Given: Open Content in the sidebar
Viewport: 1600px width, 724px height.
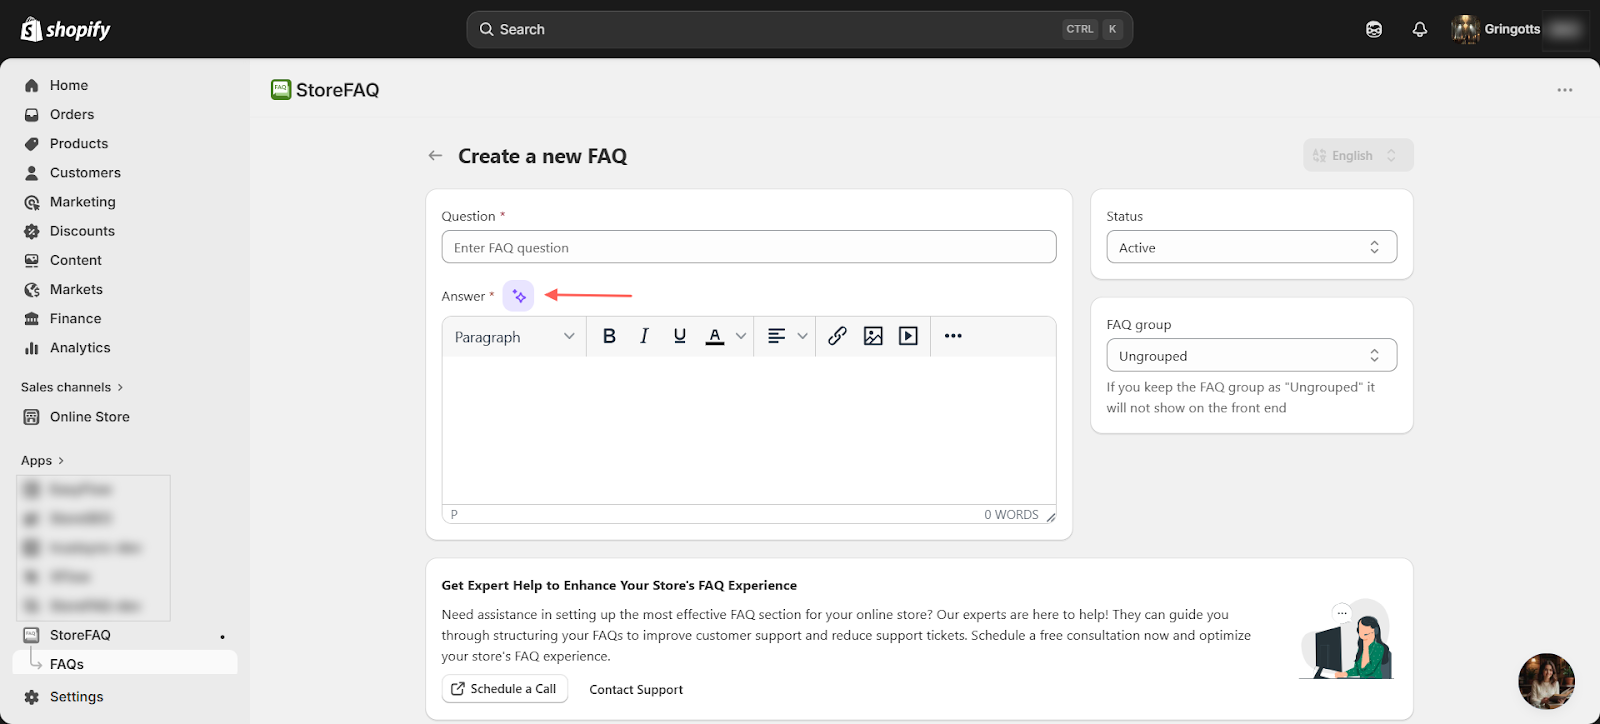Looking at the screenshot, I should (76, 259).
